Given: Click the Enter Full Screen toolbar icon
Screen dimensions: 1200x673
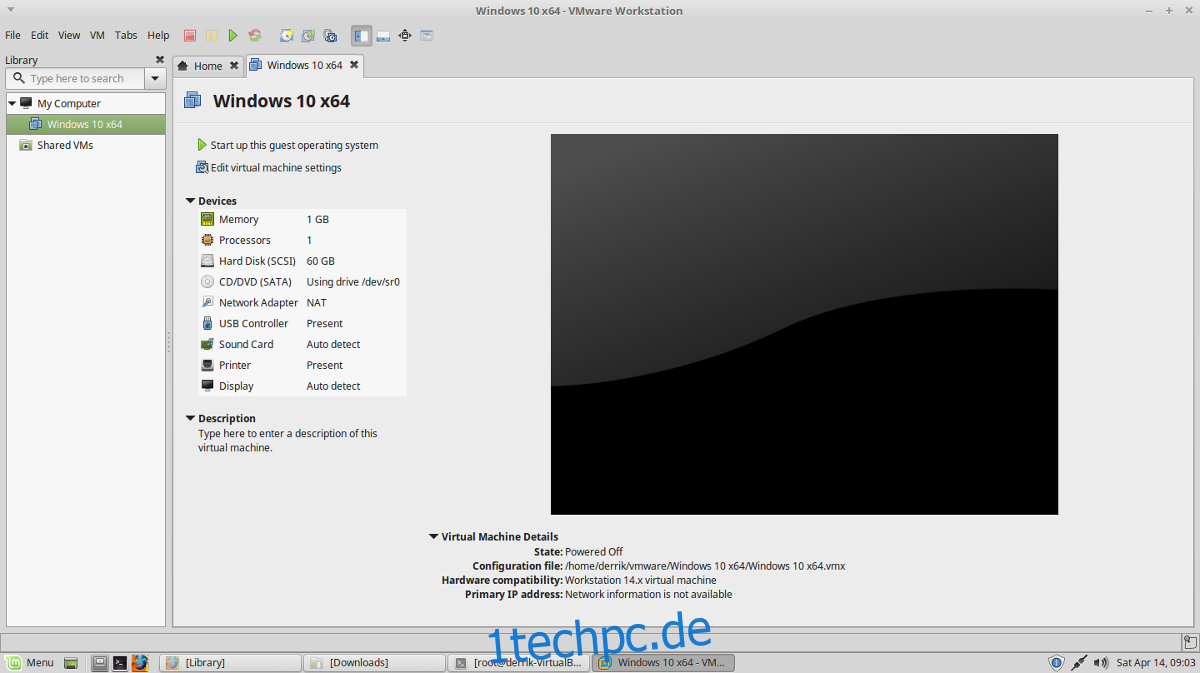Looking at the screenshot, I should pyautogui.click(x=405, y=35).
